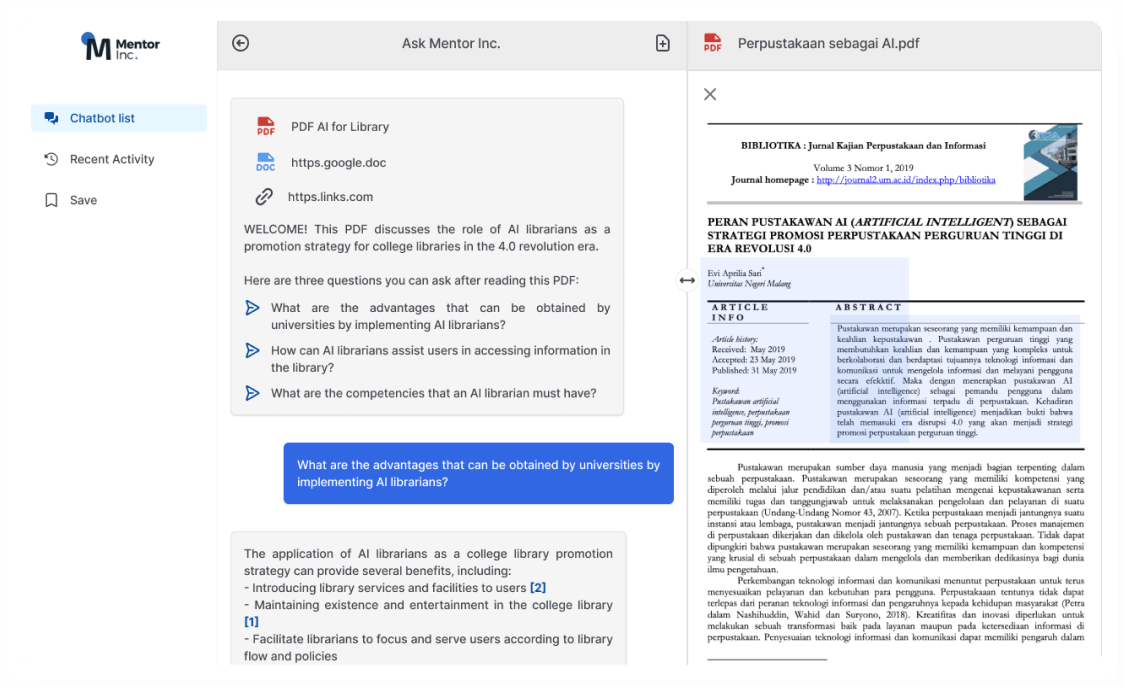Click the PDF AI for Library file
1124x687 pixels.
tap(339, 127)
